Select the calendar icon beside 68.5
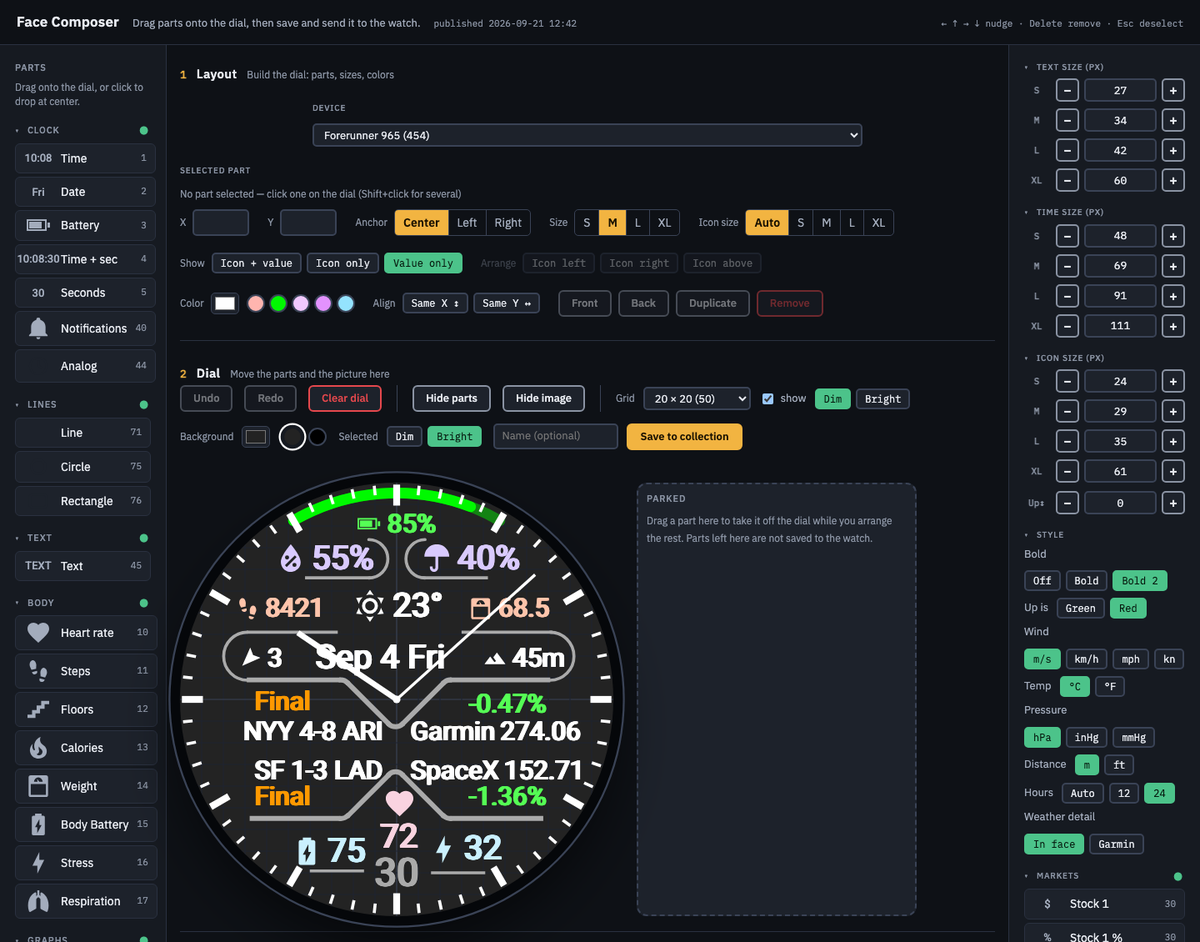 tap(481, 607)
